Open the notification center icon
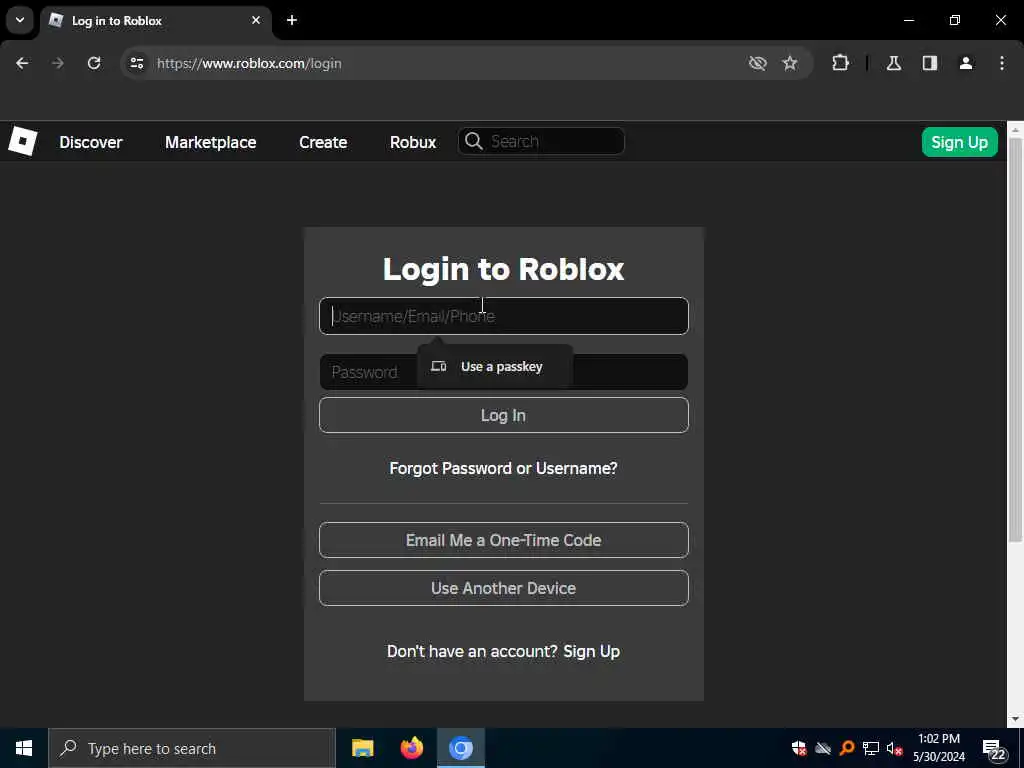Screen dimensions: 1024x768 tap(995, 750)
